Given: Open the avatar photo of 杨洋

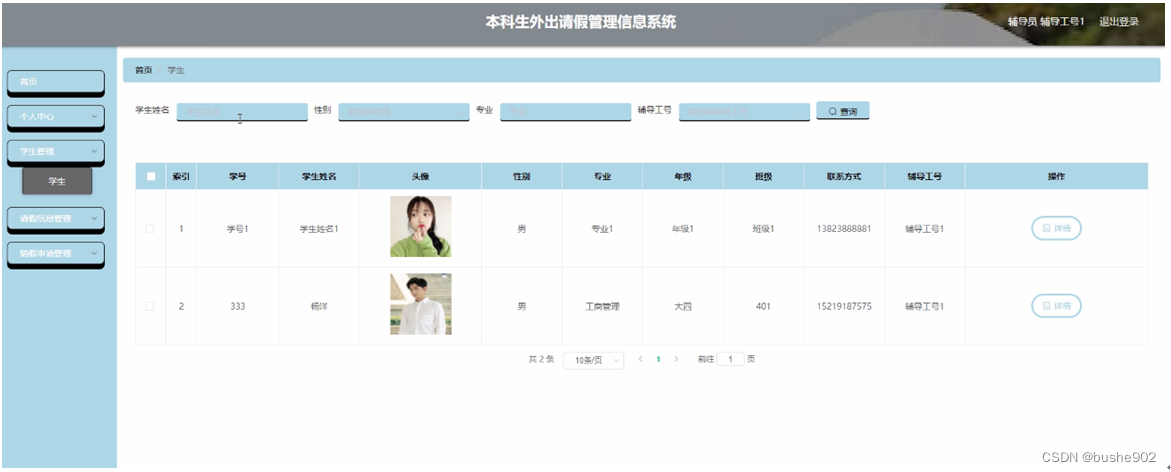Looking at the screenshot, I should click(x=420, y=304).
